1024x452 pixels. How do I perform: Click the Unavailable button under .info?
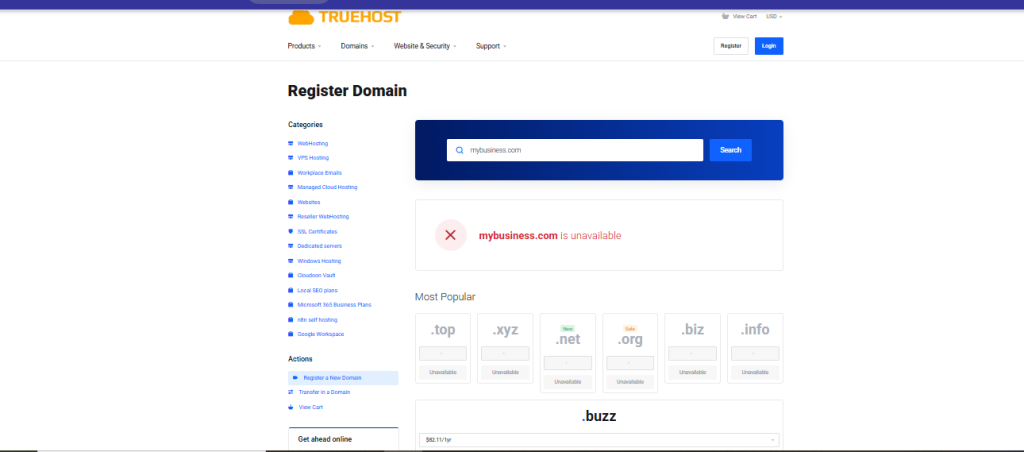tap(755, 372)
